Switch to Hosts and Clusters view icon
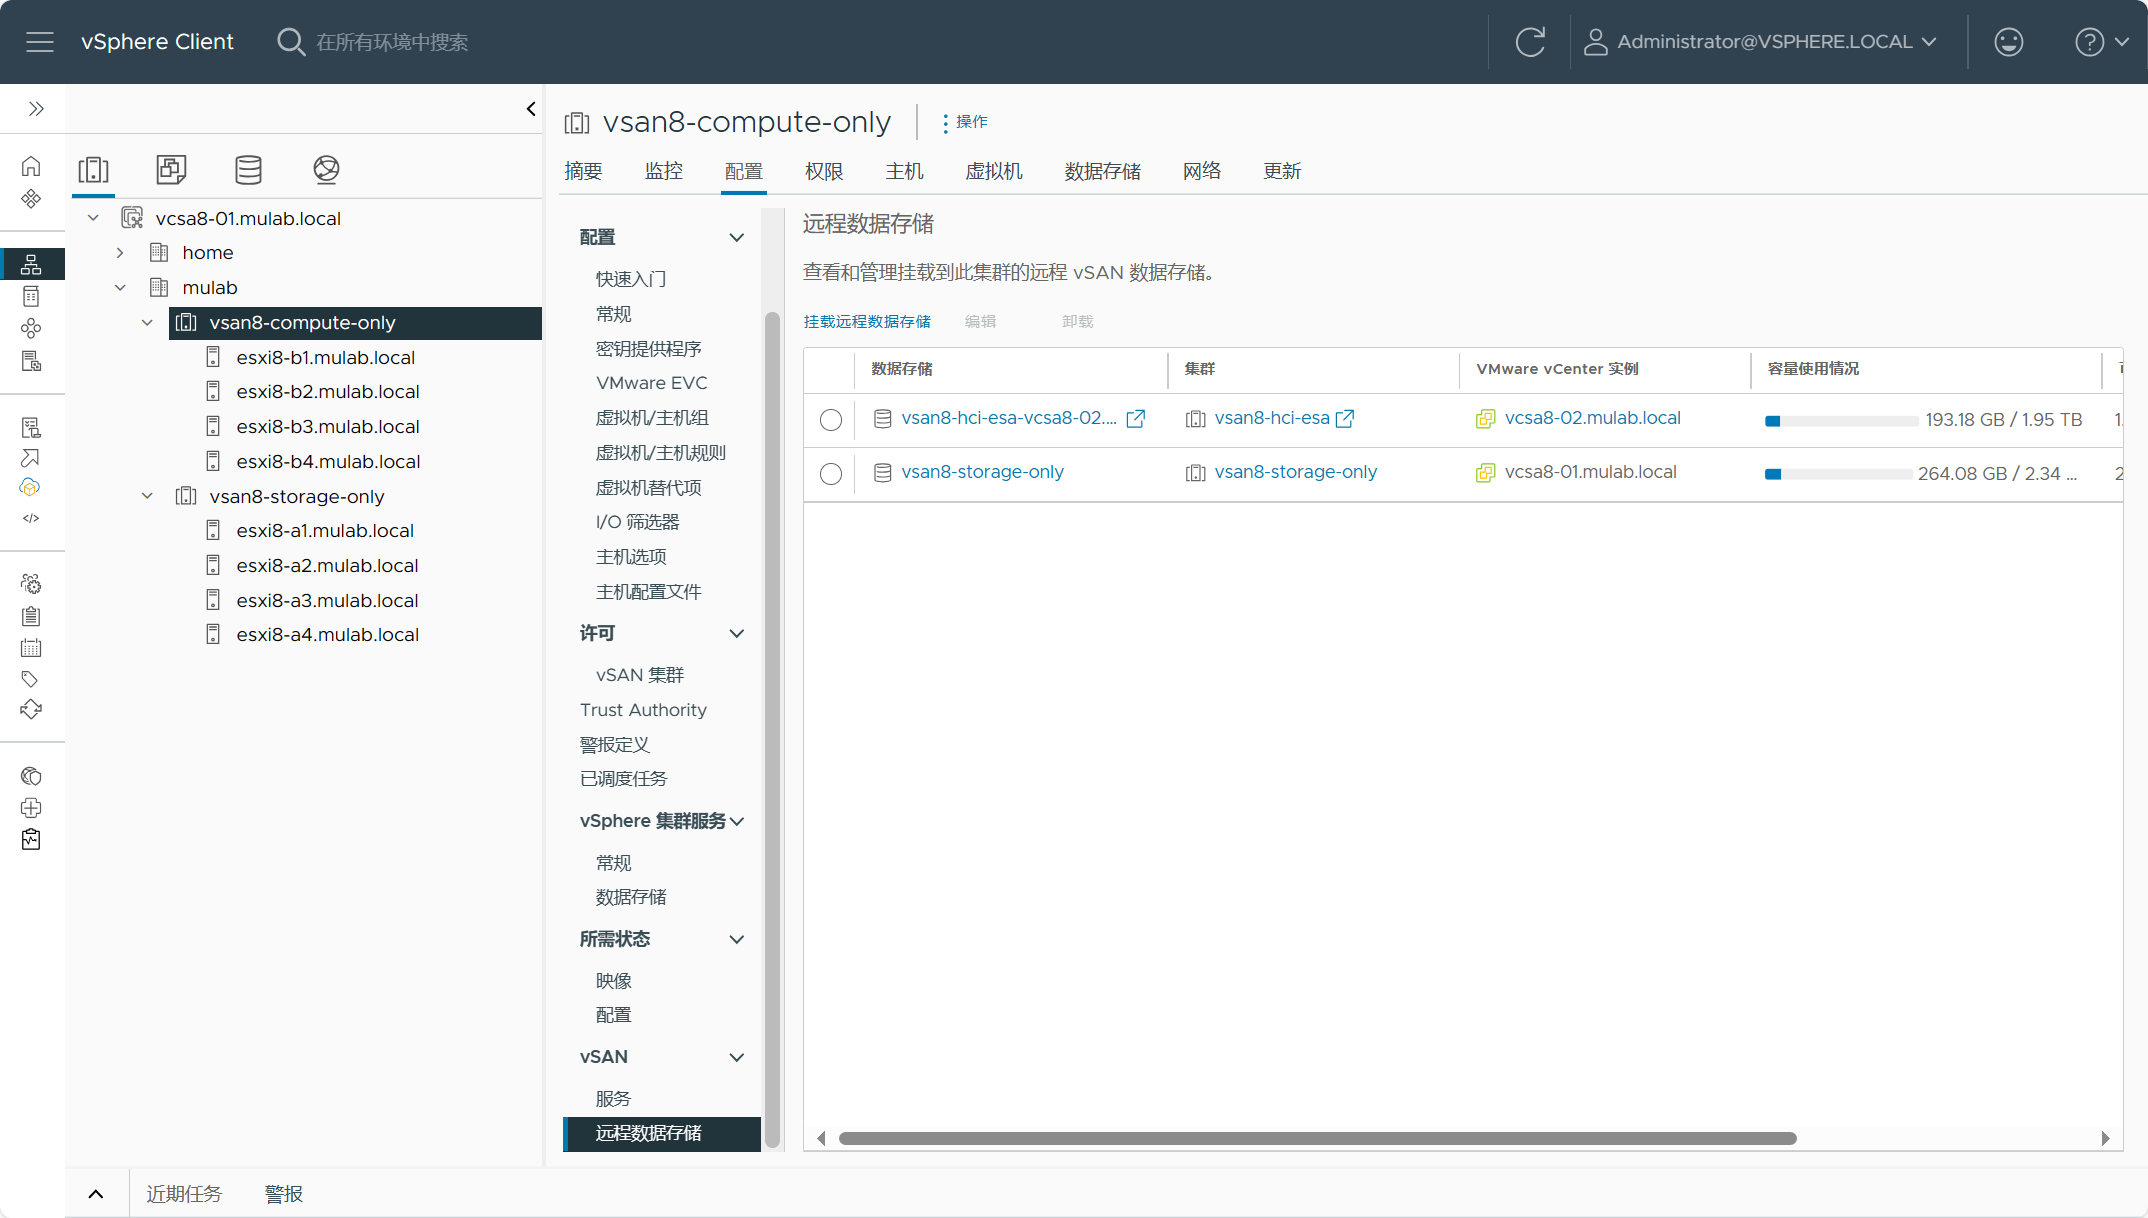This screenshot has height=1218, width=2148. pos(93,169)
